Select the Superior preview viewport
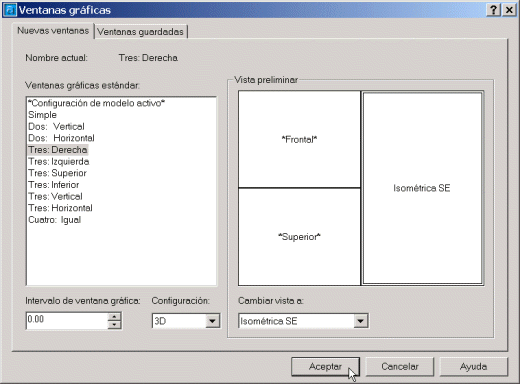520x384 pixels. (x=299, y=237)
